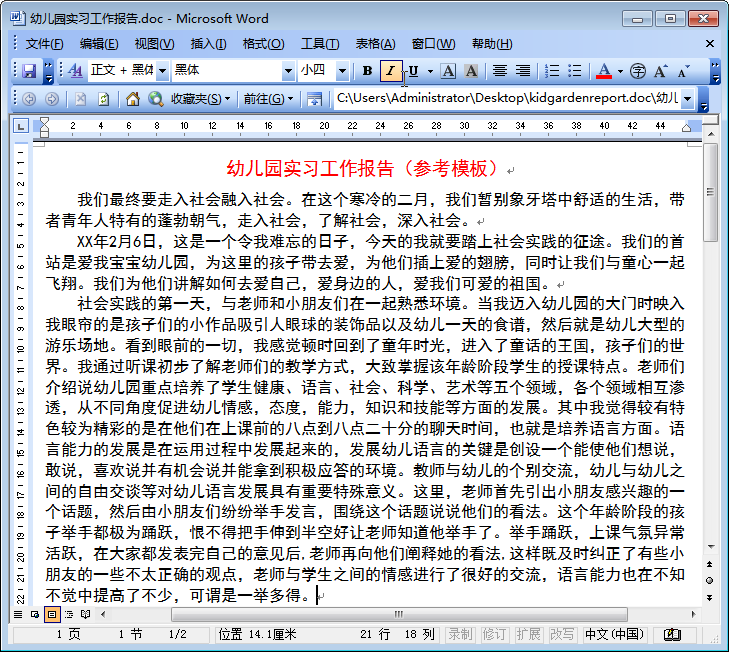The image size is (729, 652).
Task: Open the 帮助(H) menu
Action: 492,44
